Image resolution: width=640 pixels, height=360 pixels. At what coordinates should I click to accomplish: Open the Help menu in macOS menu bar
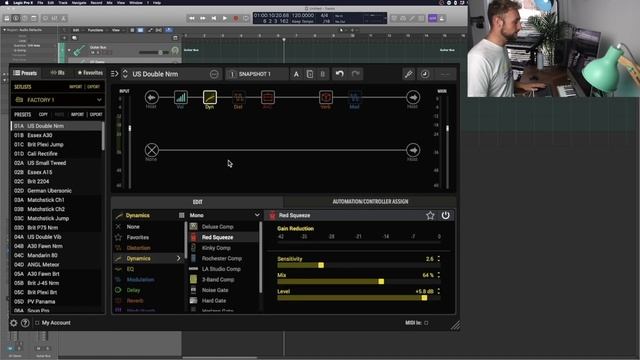[157, 2]
